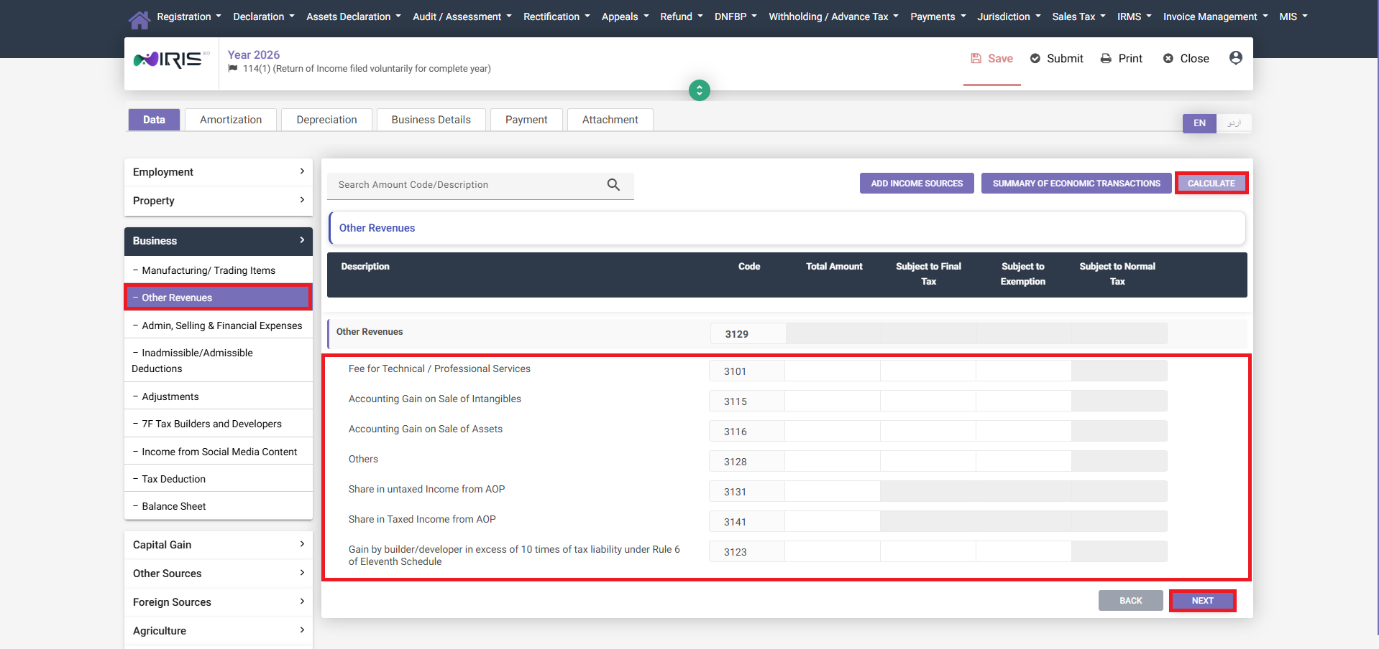Expand the Other Sources section
This screenshot has height=649, width=1379.
pos(218,574)
